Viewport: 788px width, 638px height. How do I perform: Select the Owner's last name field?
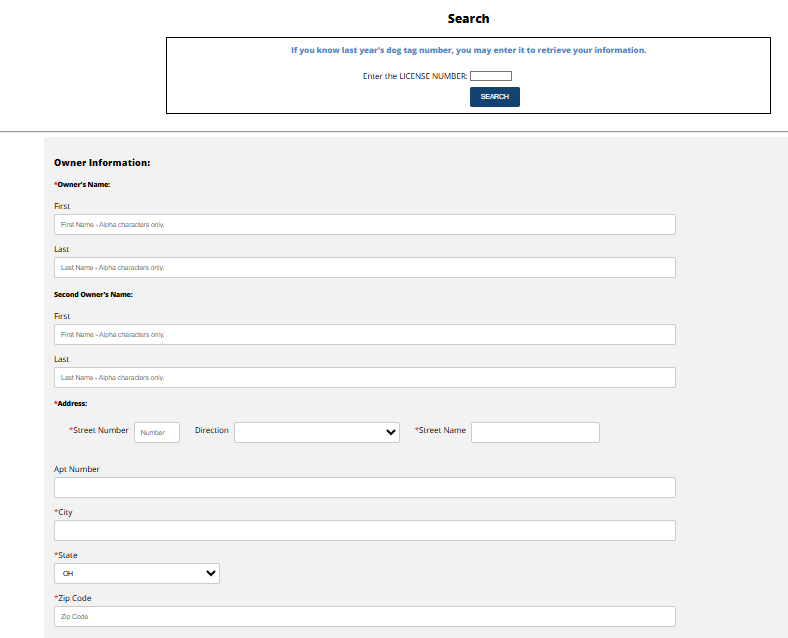364,268
